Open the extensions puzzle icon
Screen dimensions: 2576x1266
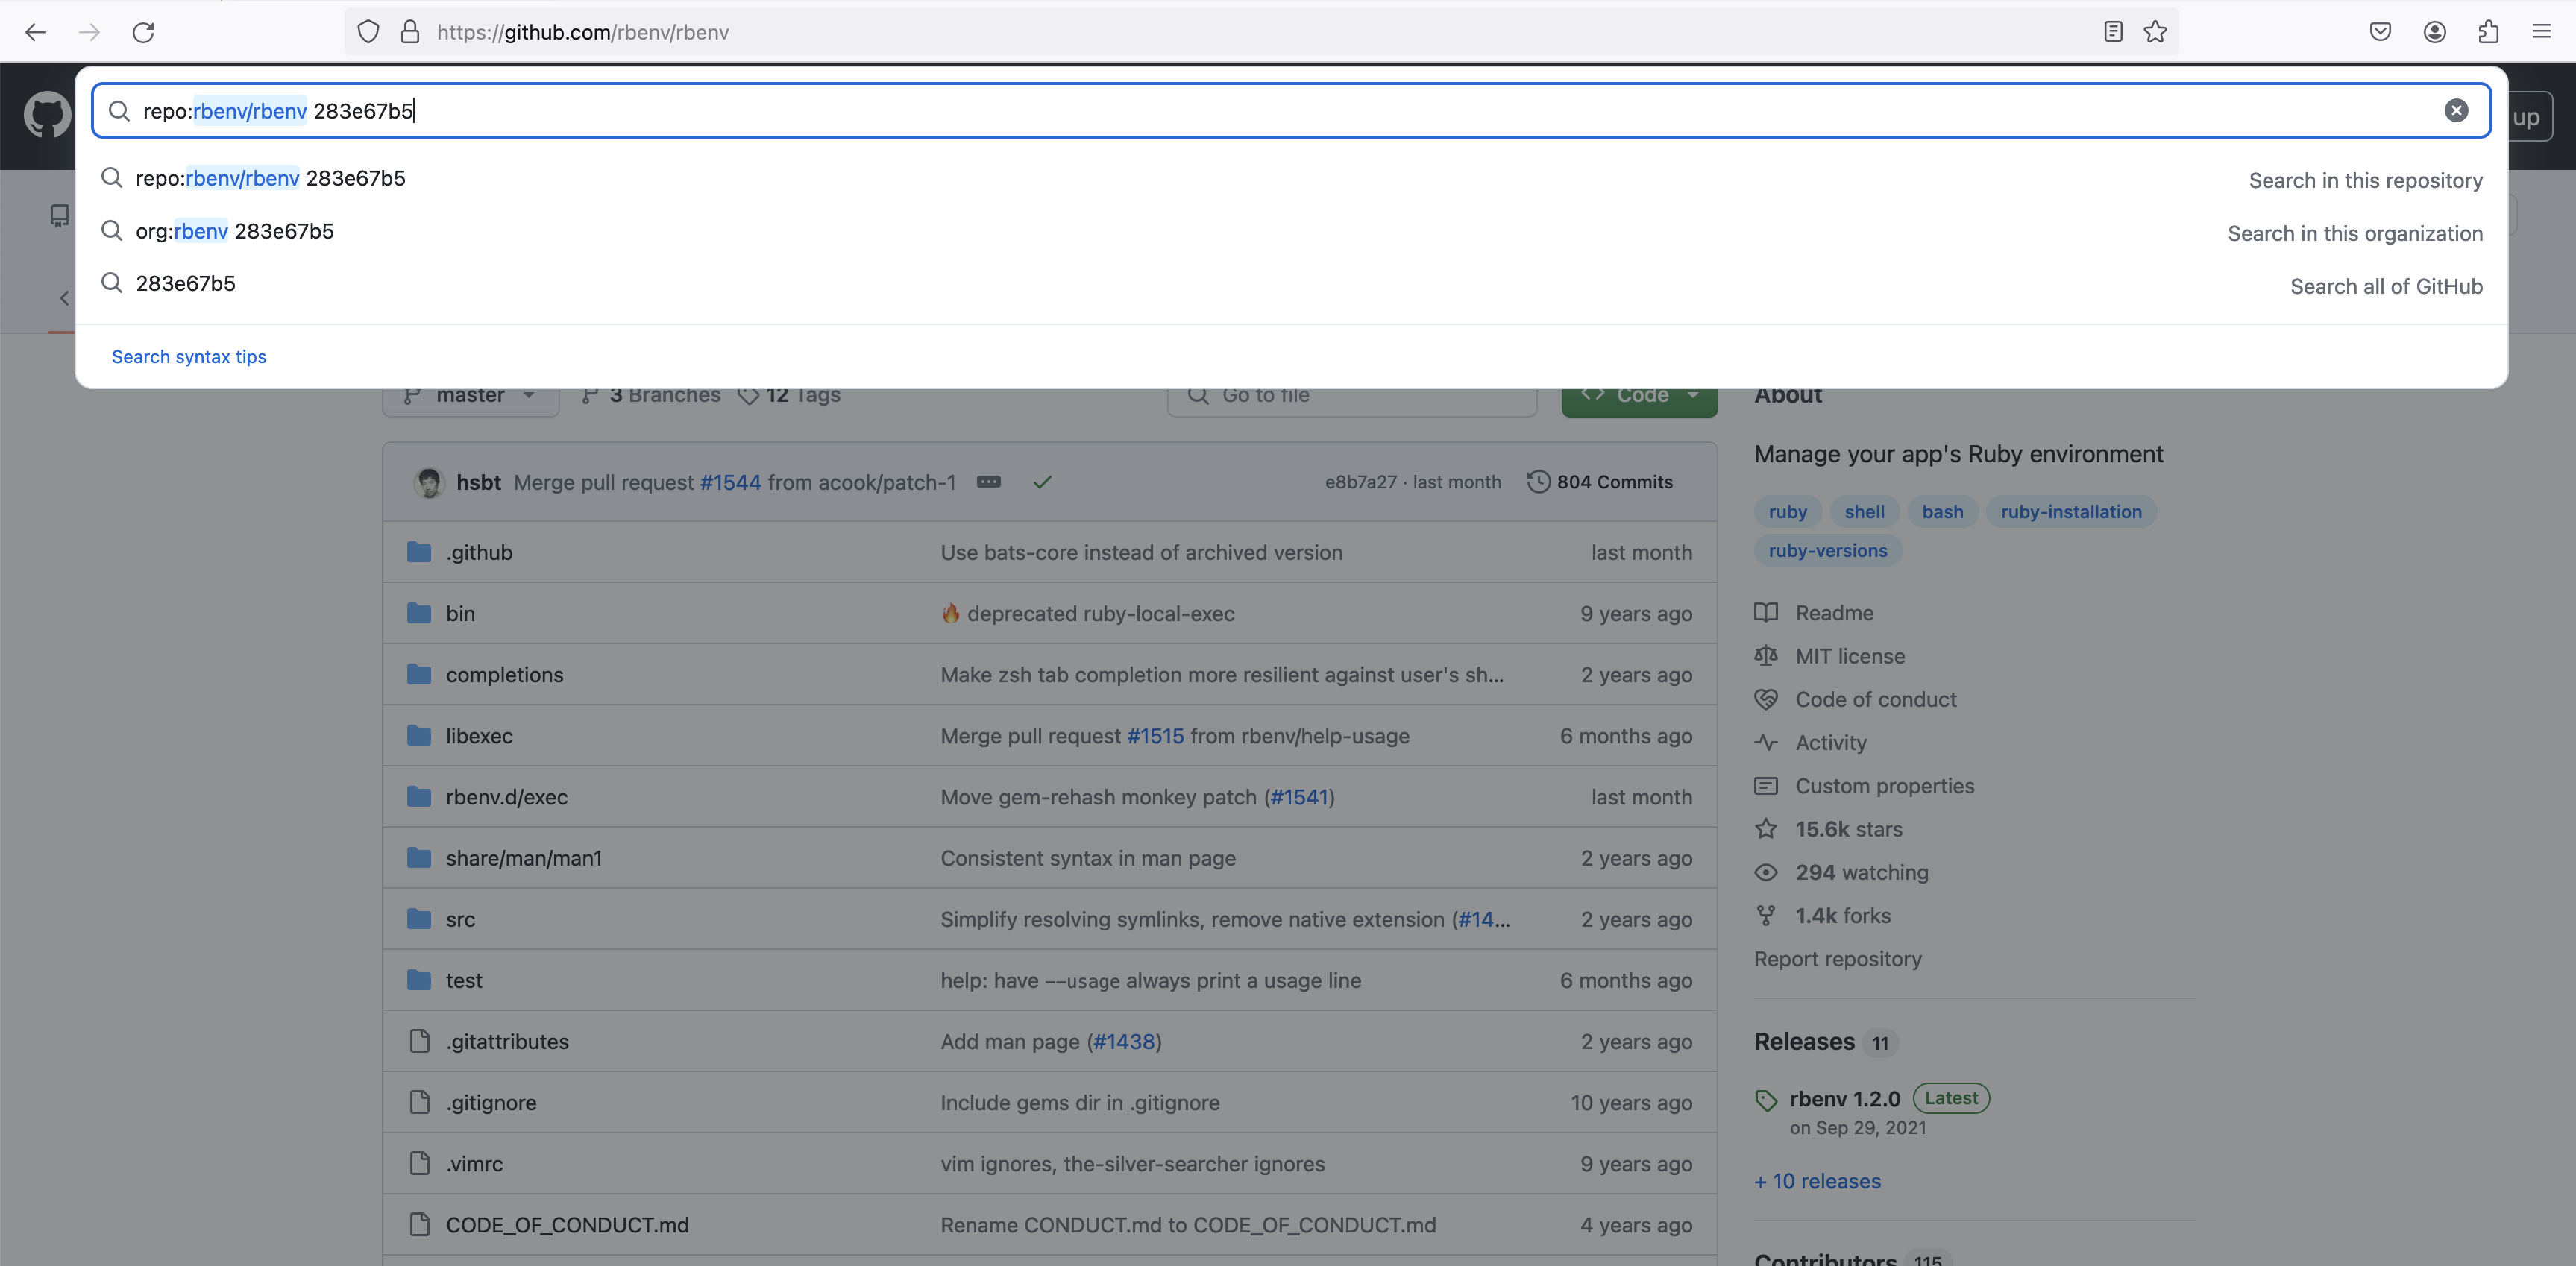tap(2488, 32)
